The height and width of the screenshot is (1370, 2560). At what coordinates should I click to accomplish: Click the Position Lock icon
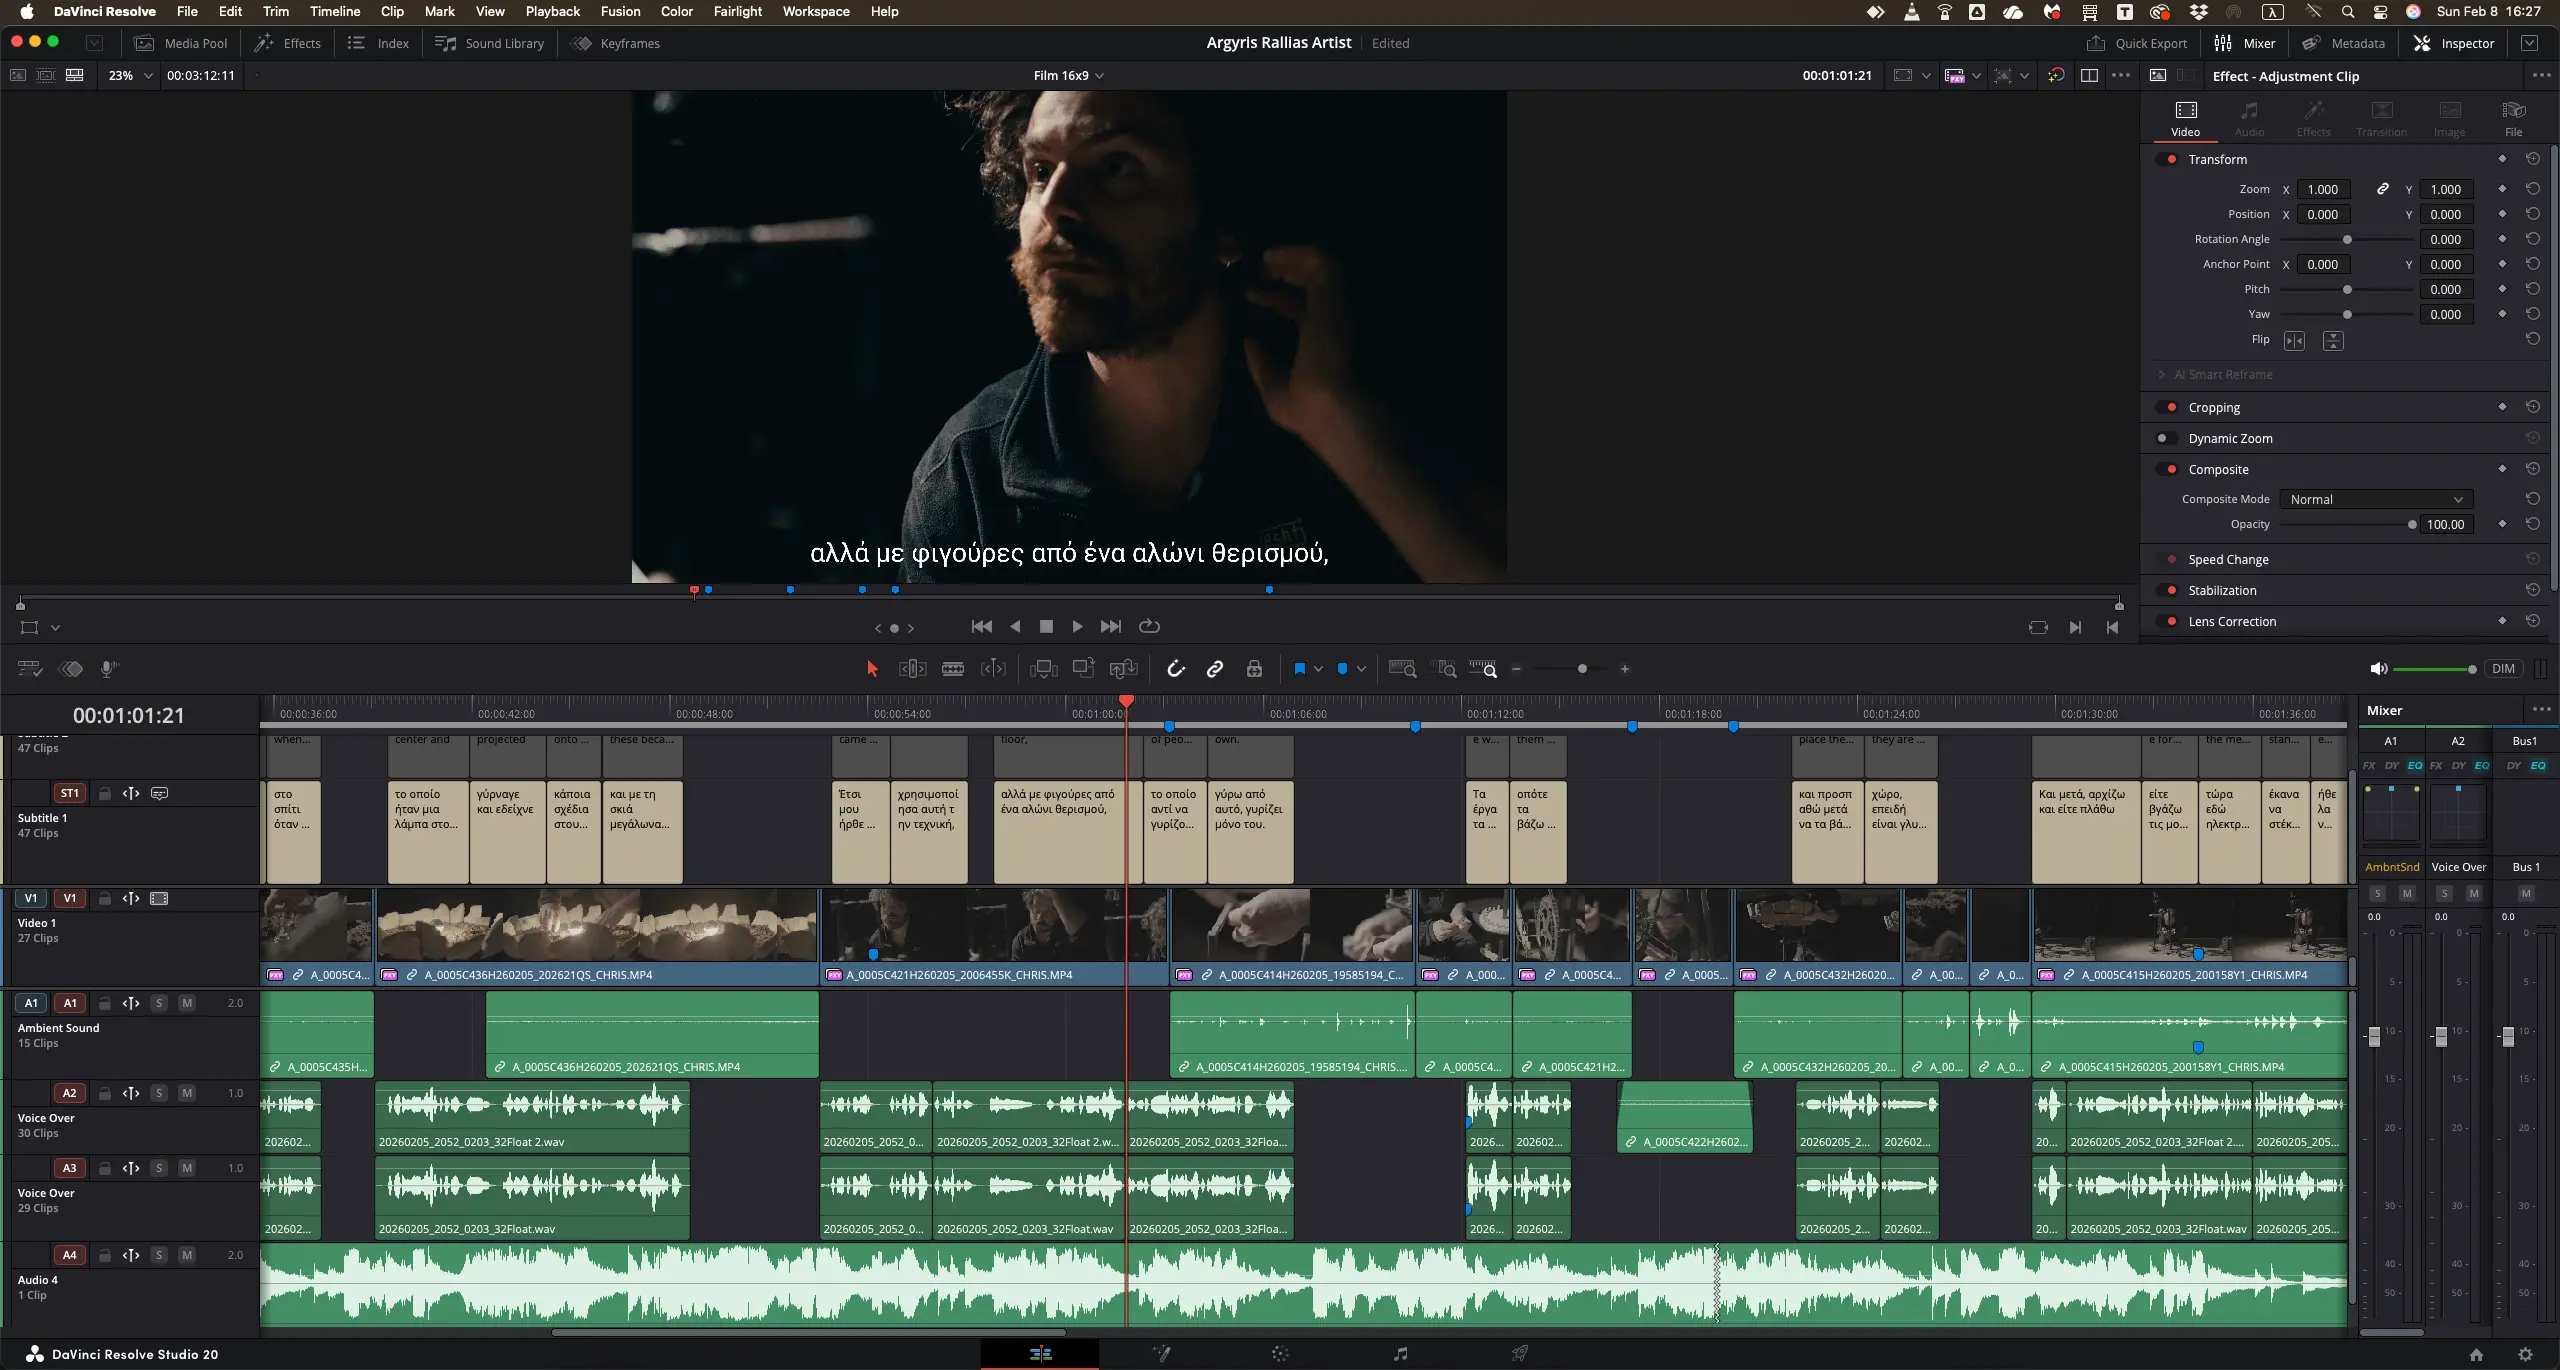click(1254, 669)
